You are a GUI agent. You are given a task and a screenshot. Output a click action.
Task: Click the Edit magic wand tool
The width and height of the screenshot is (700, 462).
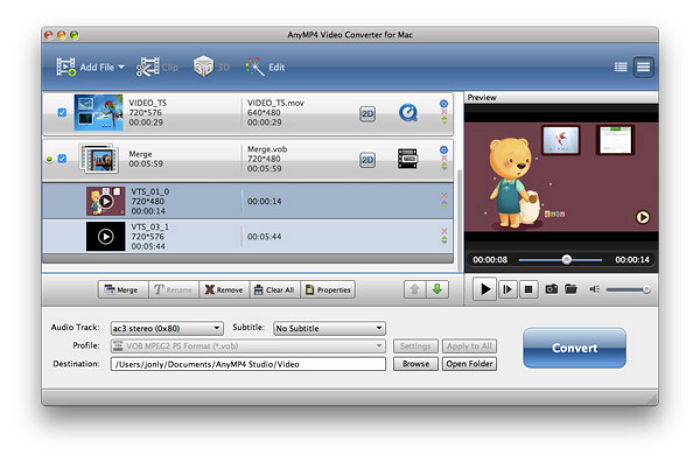264,67
